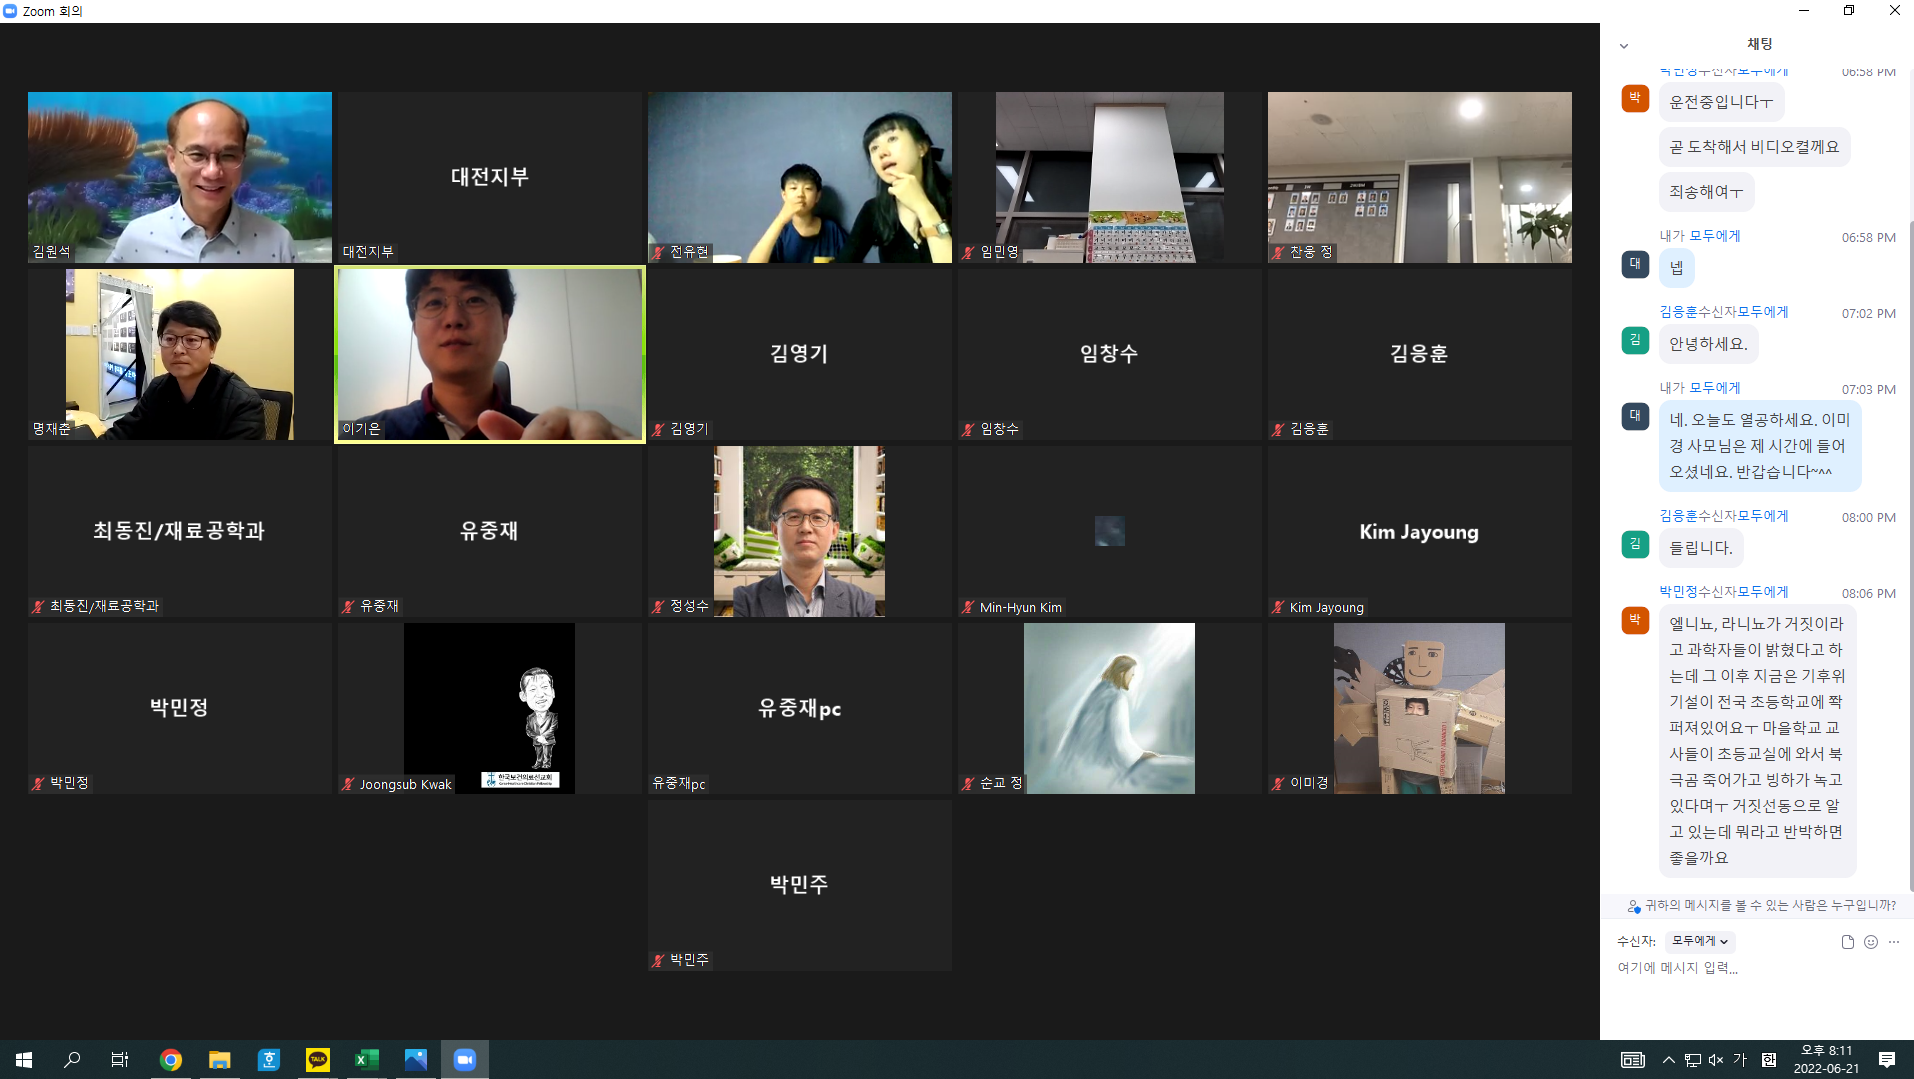Show hidden system tray icons

coord(1668,1060)
